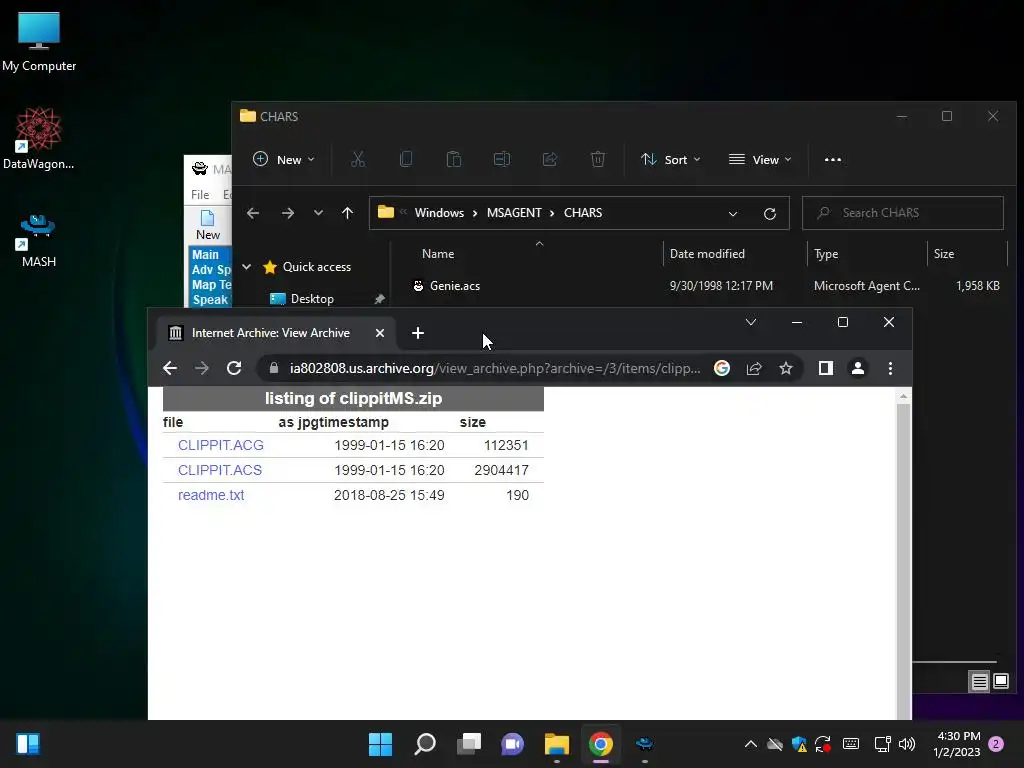
Task: Open Chrome profile avatar menu
Action: point(857,368)
